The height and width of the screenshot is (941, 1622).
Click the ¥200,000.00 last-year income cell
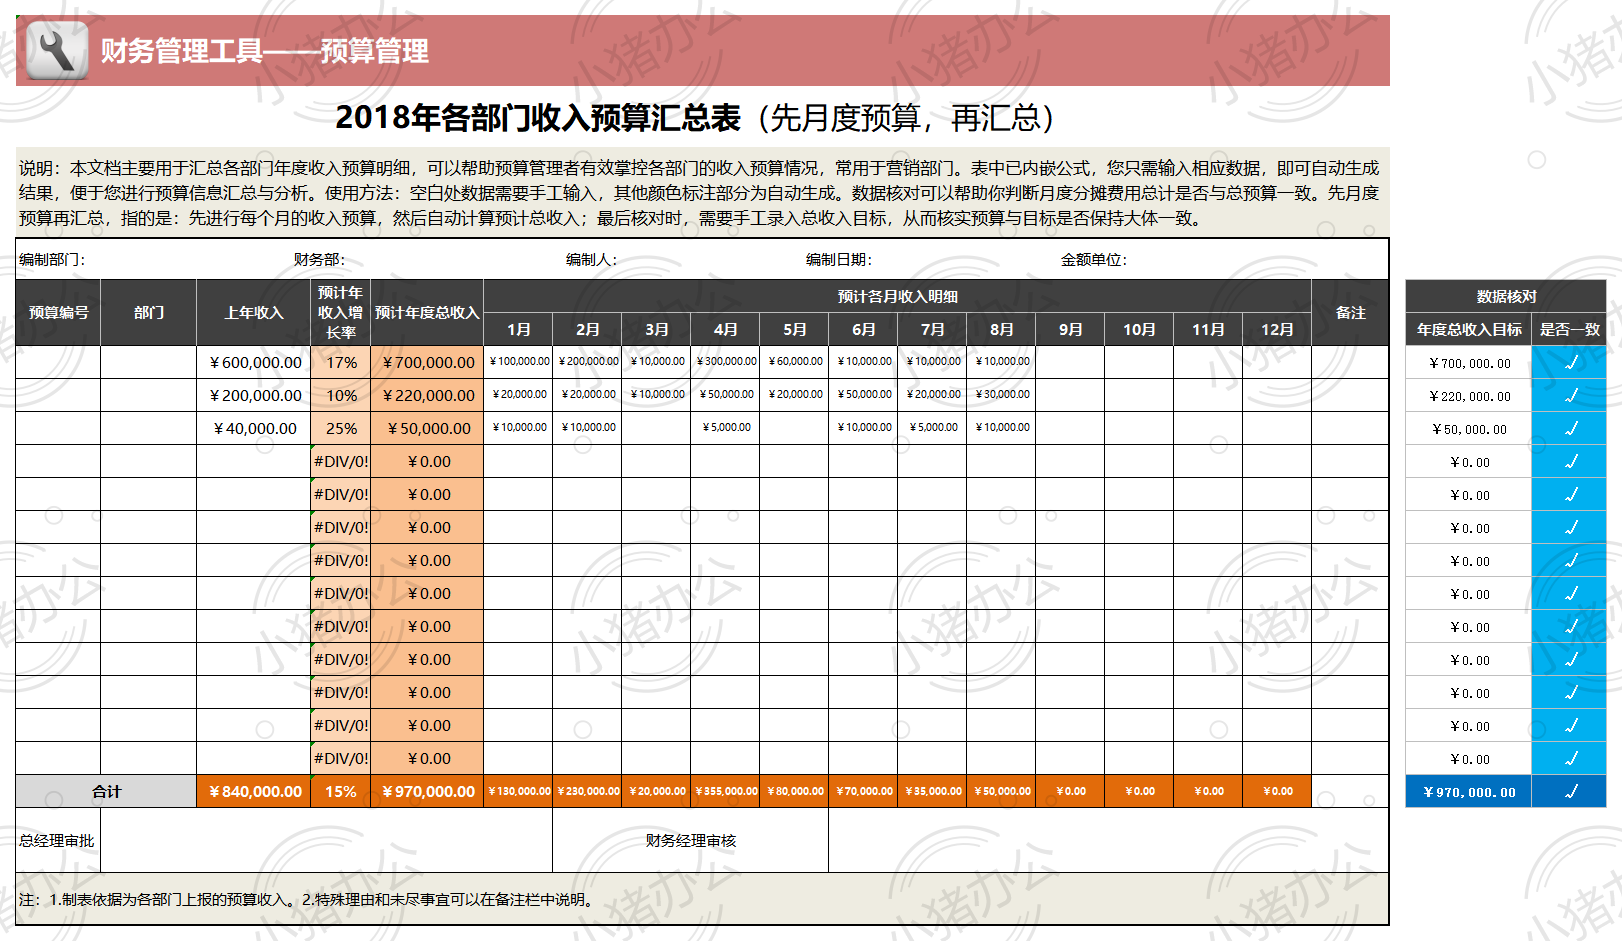(254, 396)
